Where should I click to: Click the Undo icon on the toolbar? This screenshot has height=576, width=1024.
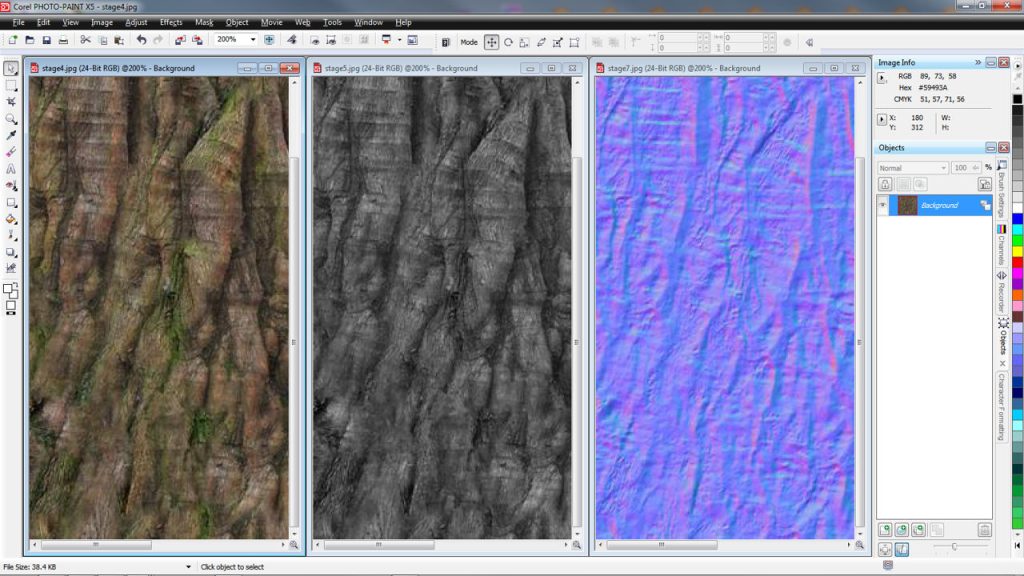141,41
